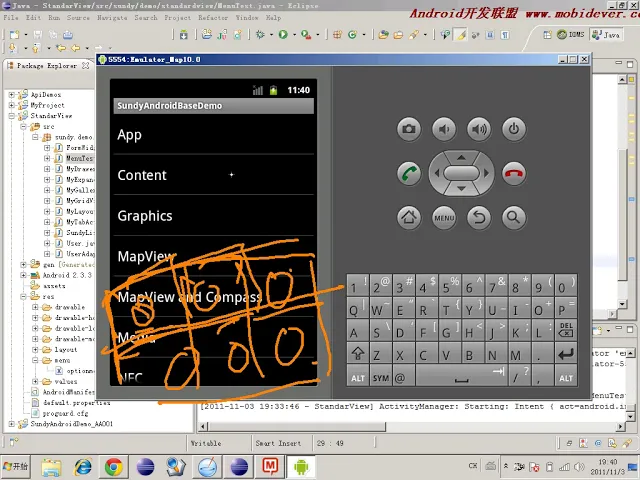640x480 pixels.
Task: Click the emulator power button
Action: [514, 129]
